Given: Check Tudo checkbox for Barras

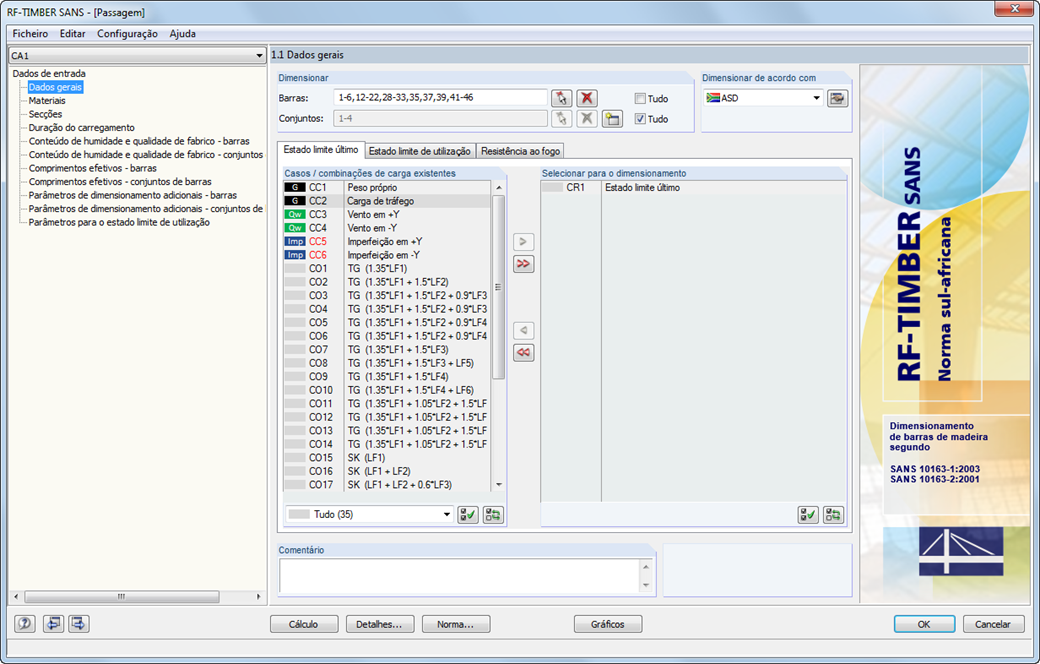Looking at the screenshot, I should click(640, 99).
